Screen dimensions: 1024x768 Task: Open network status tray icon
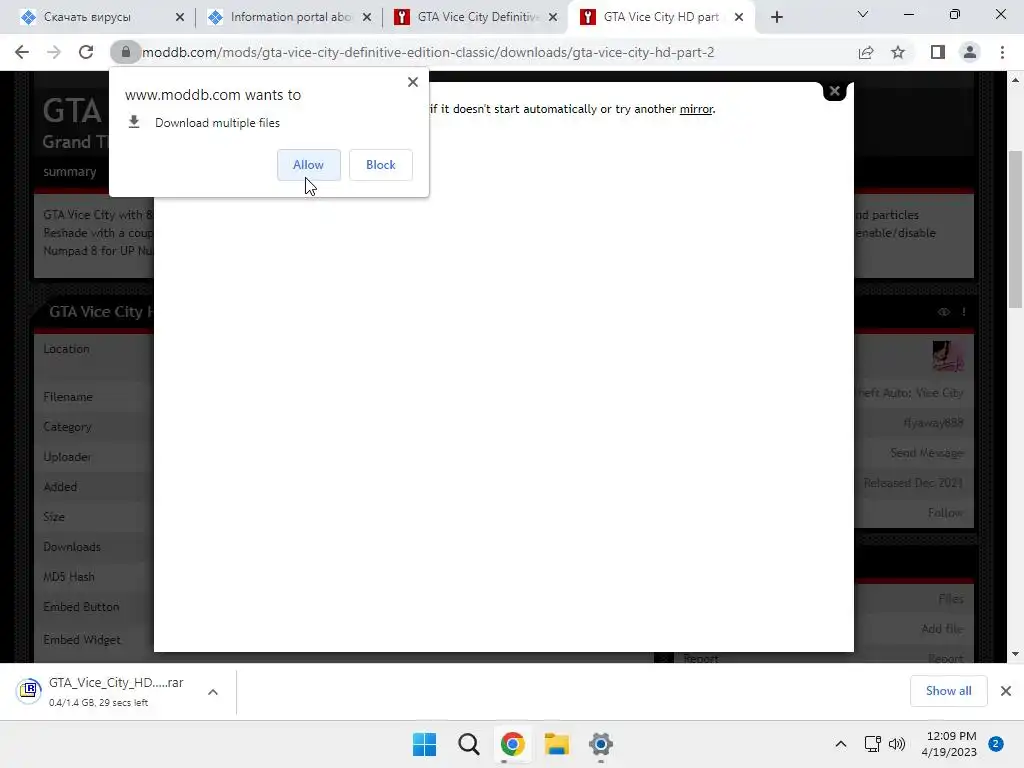coord(872,744)
